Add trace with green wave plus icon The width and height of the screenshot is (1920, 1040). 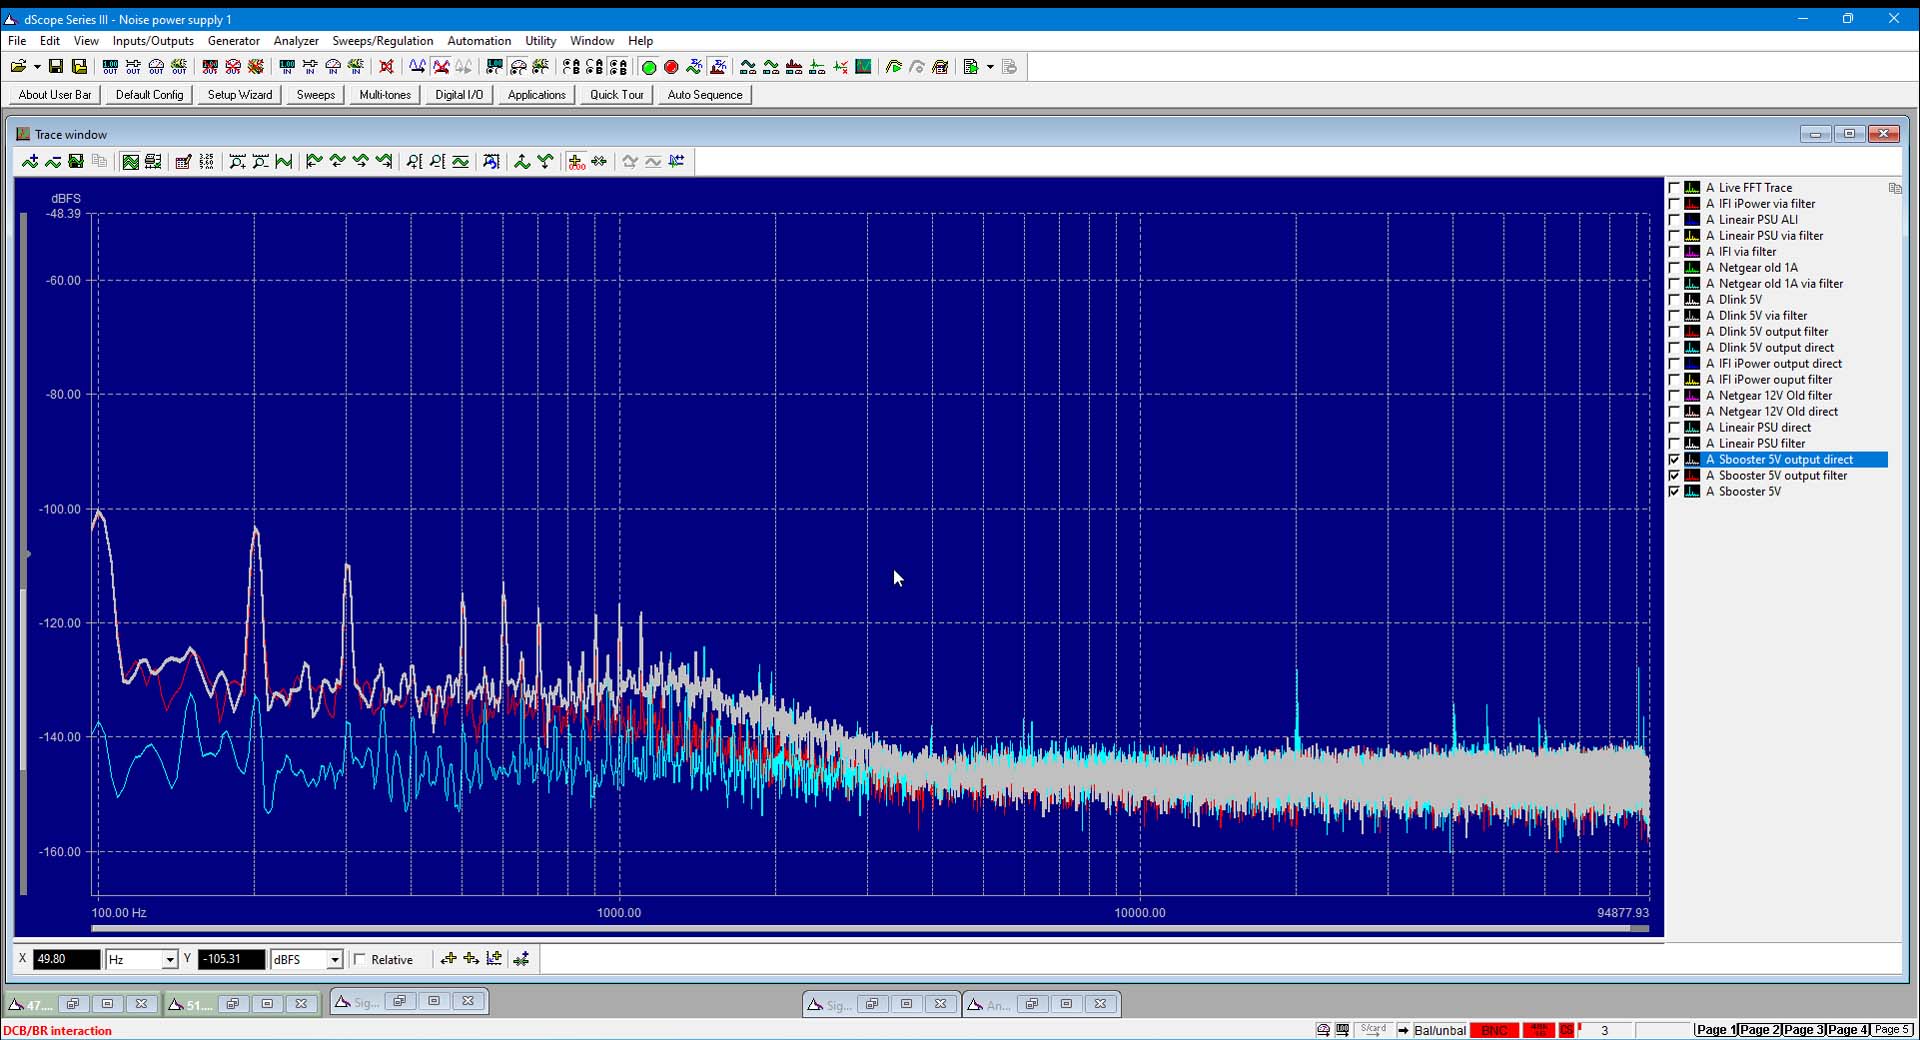pos(30,162)
